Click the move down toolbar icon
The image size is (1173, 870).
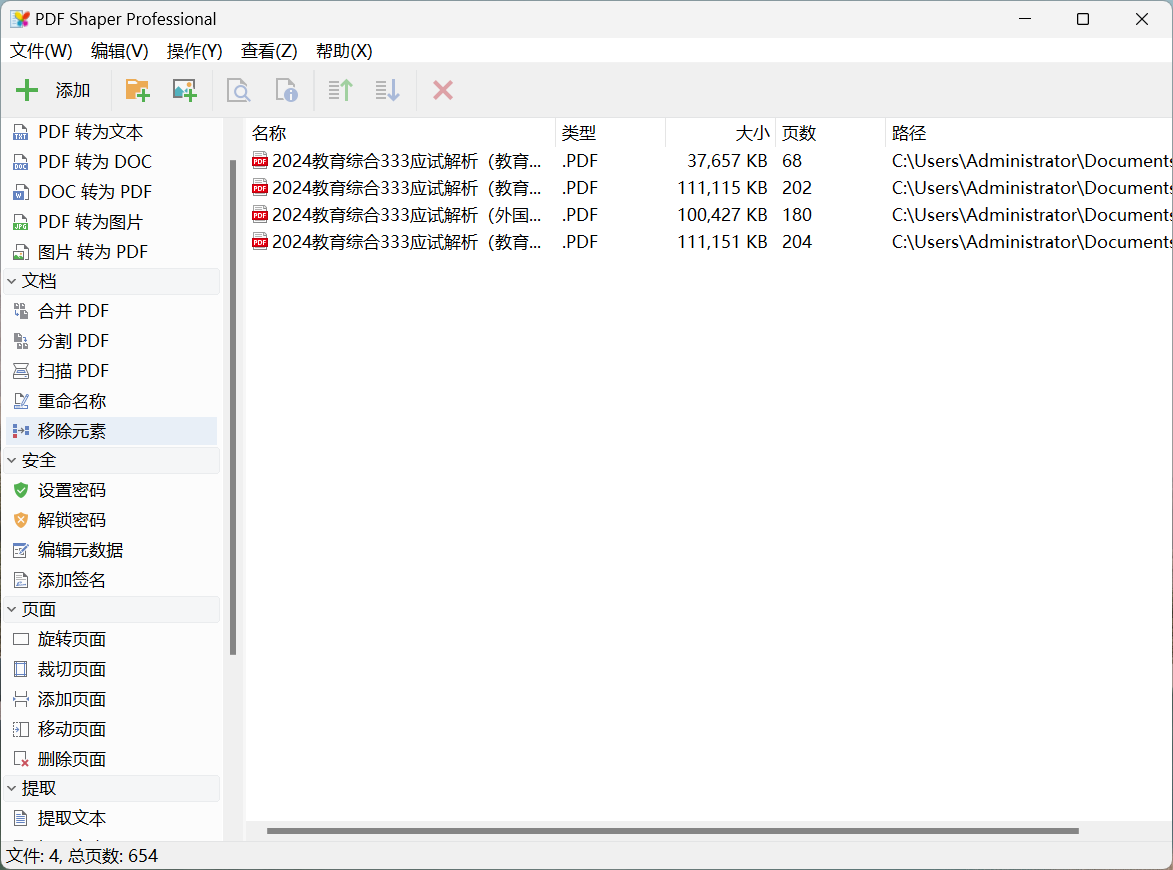[387, 91]
